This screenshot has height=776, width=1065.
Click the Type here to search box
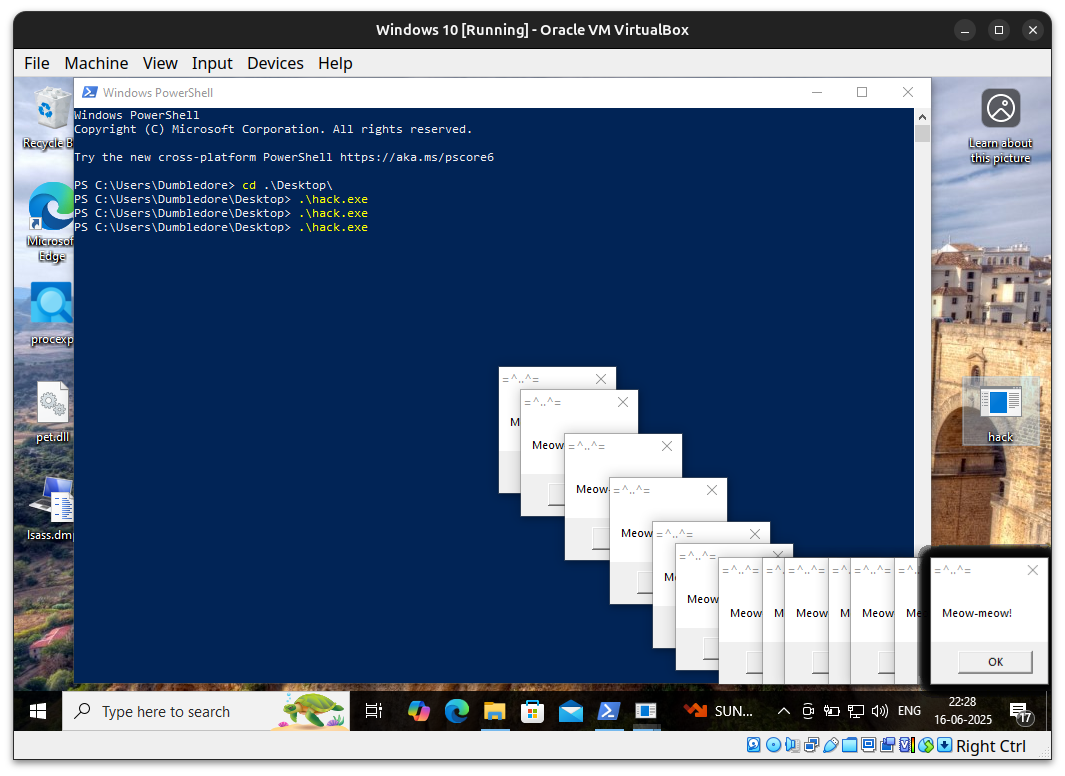[206, 711]
